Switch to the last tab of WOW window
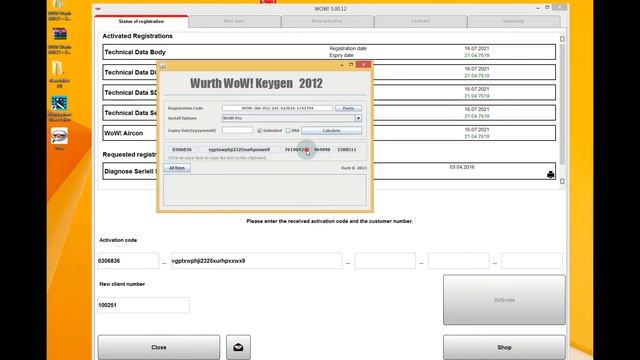The height and width of the screenshot is (360, 640). (513, 22)
